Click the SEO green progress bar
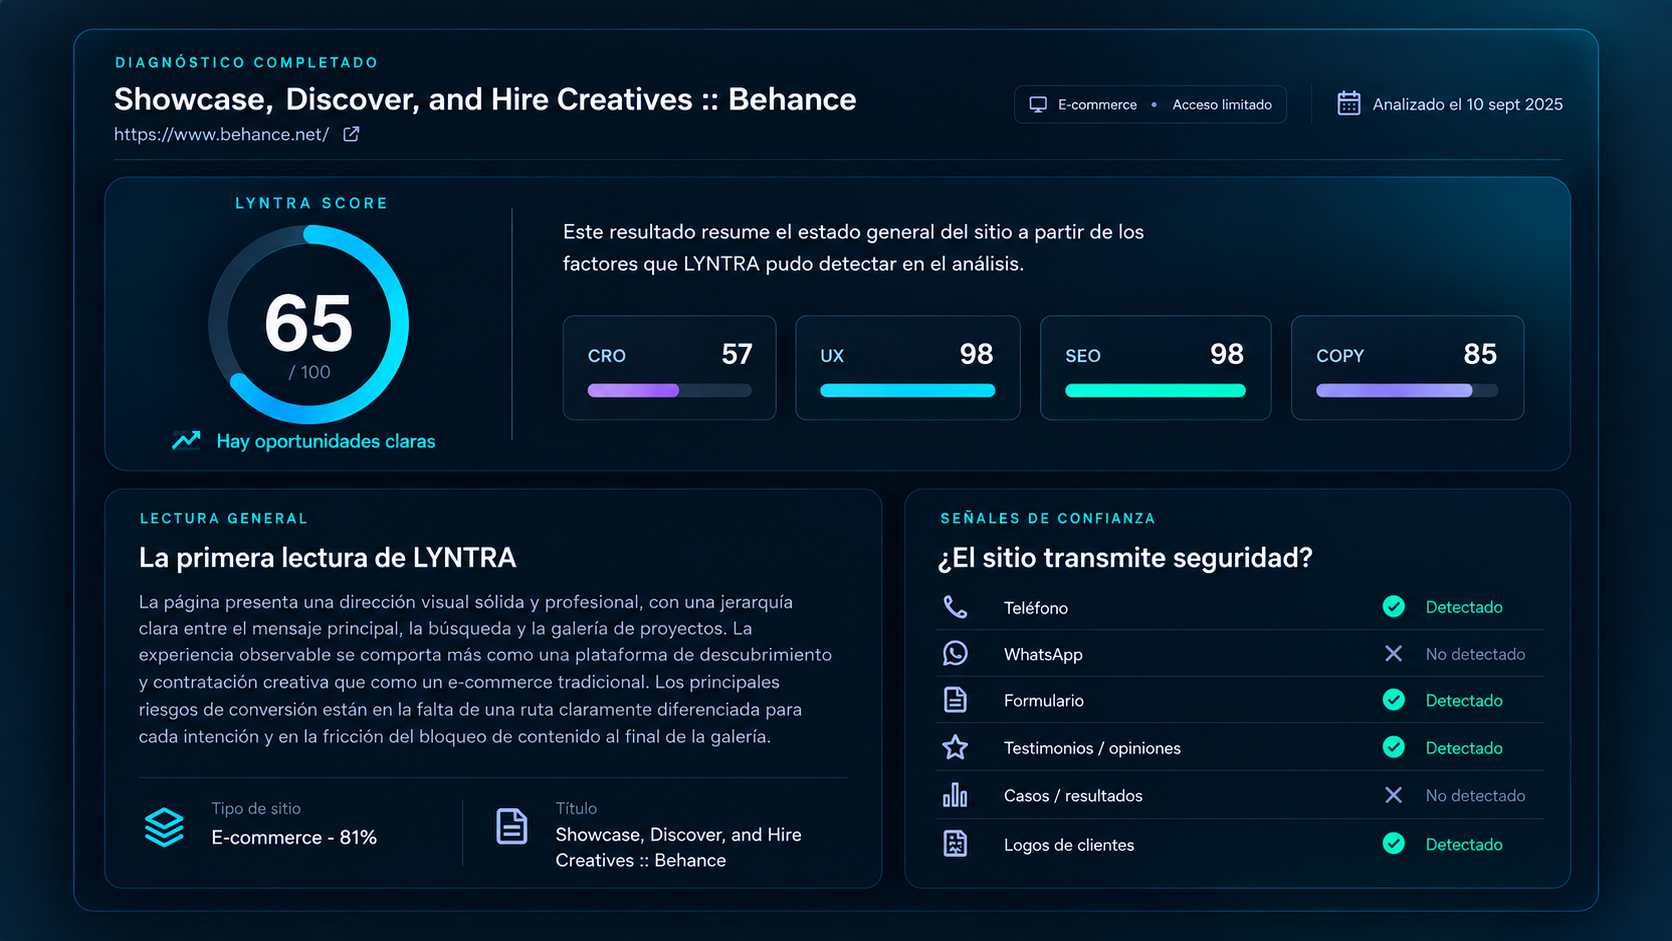 tap(1155, 391)
